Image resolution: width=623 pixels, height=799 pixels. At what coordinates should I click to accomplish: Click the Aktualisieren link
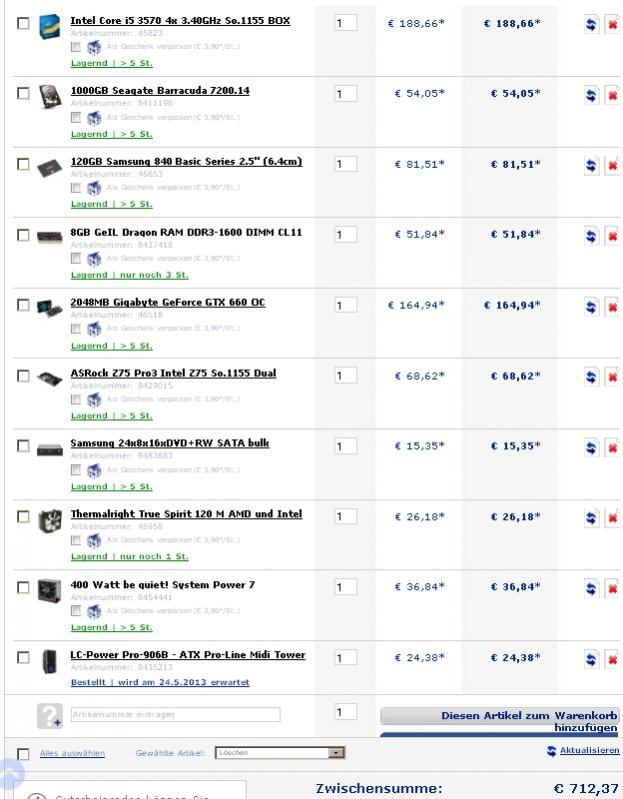click(x=589, y=750)
